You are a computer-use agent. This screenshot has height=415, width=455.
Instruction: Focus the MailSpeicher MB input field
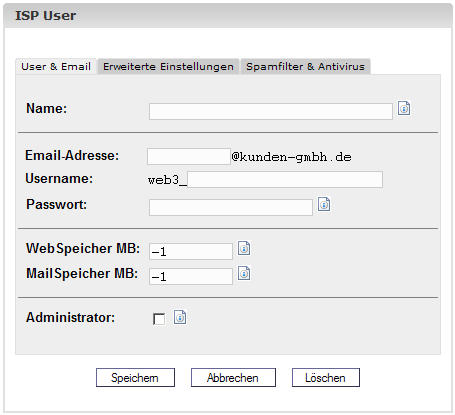click(191, 276)
